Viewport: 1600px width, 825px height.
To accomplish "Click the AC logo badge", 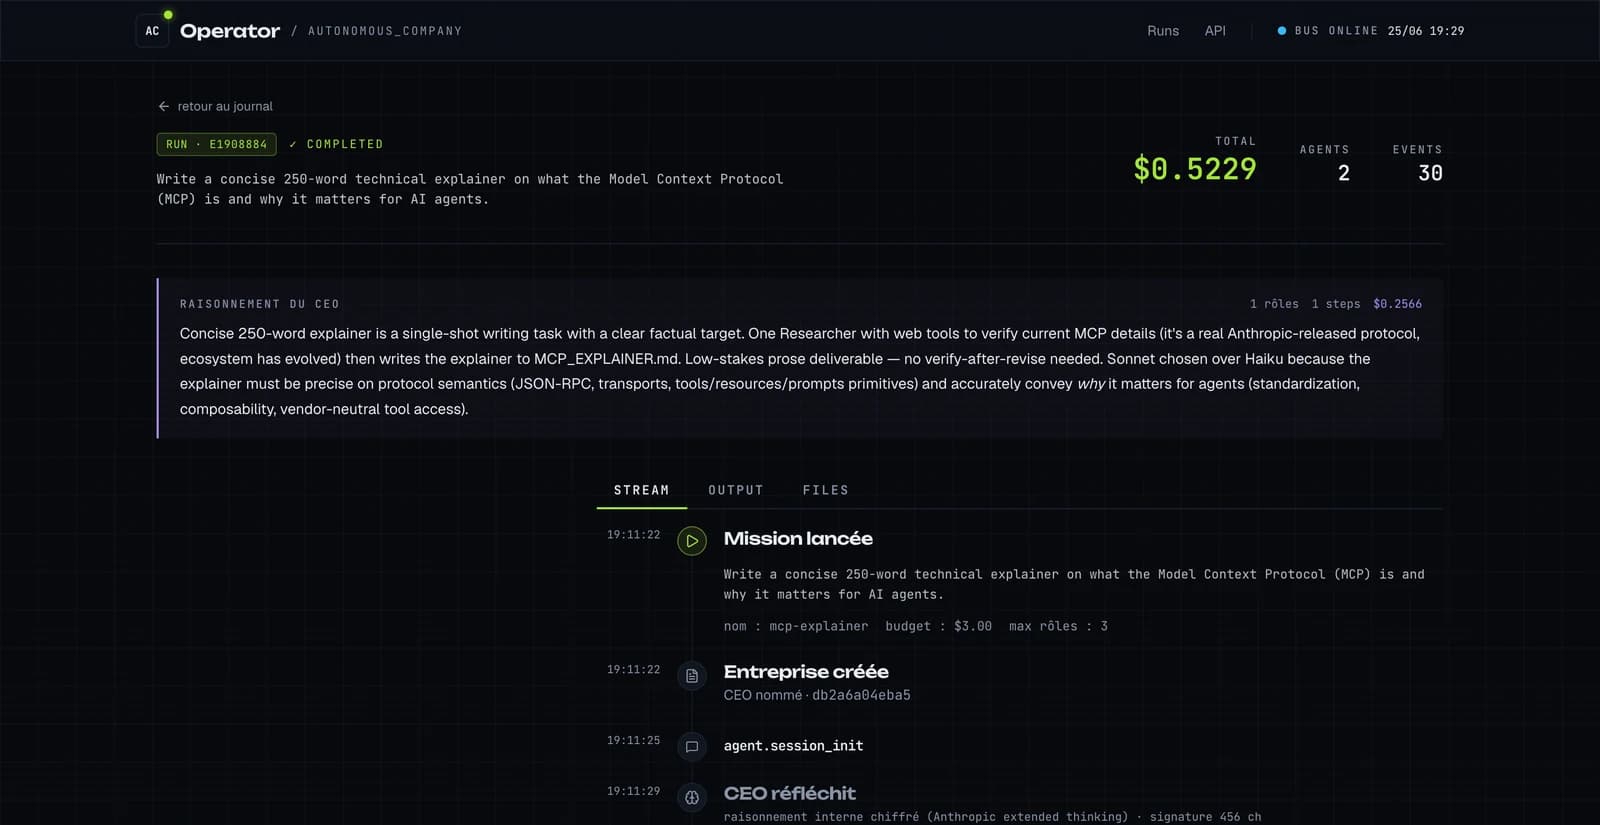I will click(x=152, y=31).
